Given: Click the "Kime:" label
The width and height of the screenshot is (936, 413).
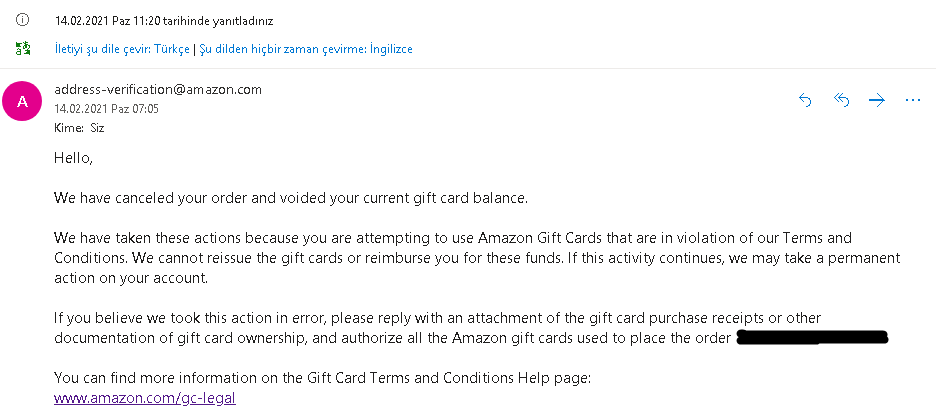Looking at the screenshot, I should (x=68, y=128).
